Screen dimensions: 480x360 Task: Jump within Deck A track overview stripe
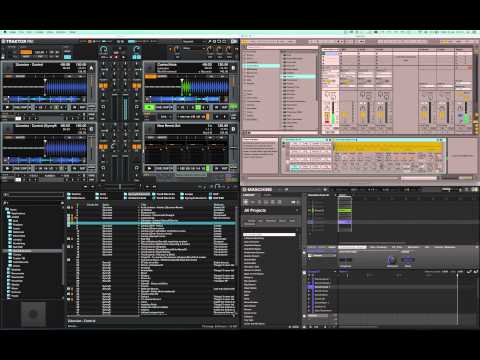[x=45, y=99]
